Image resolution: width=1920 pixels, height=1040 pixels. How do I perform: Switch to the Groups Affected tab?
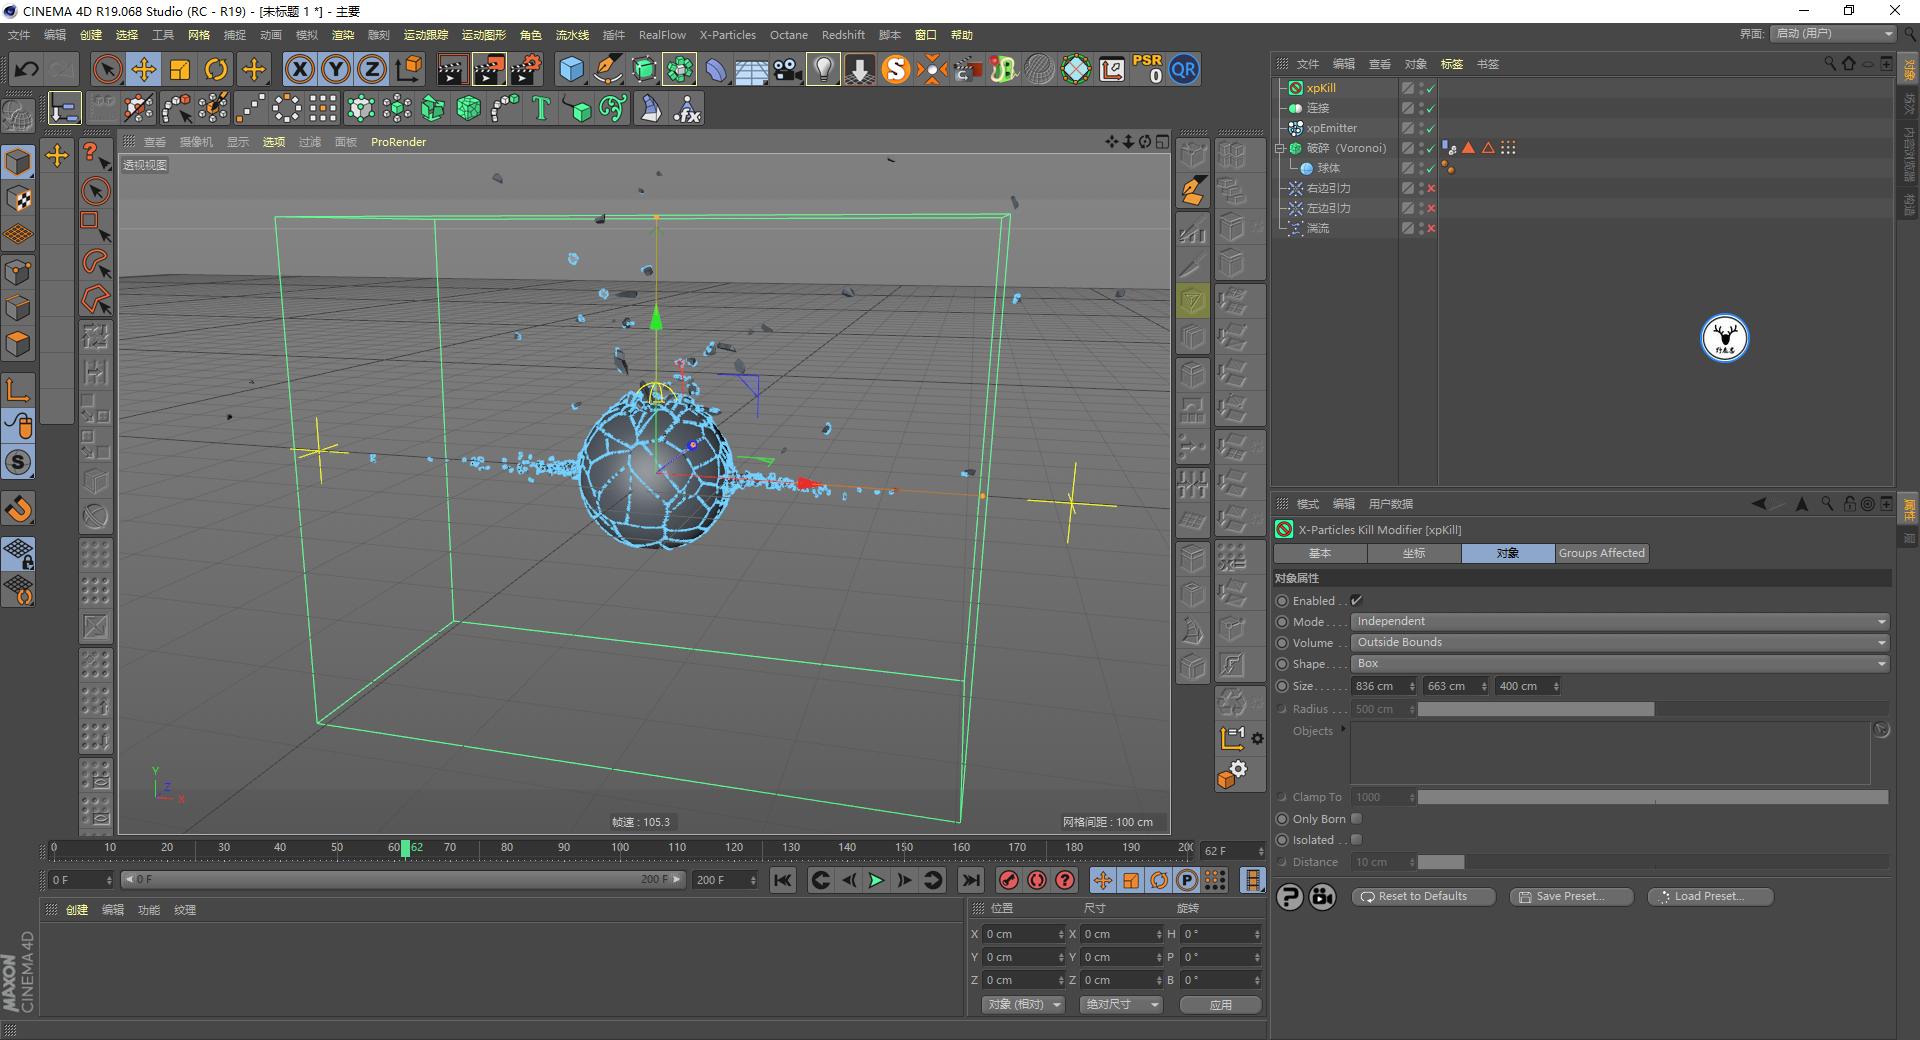pos(1601,553)
